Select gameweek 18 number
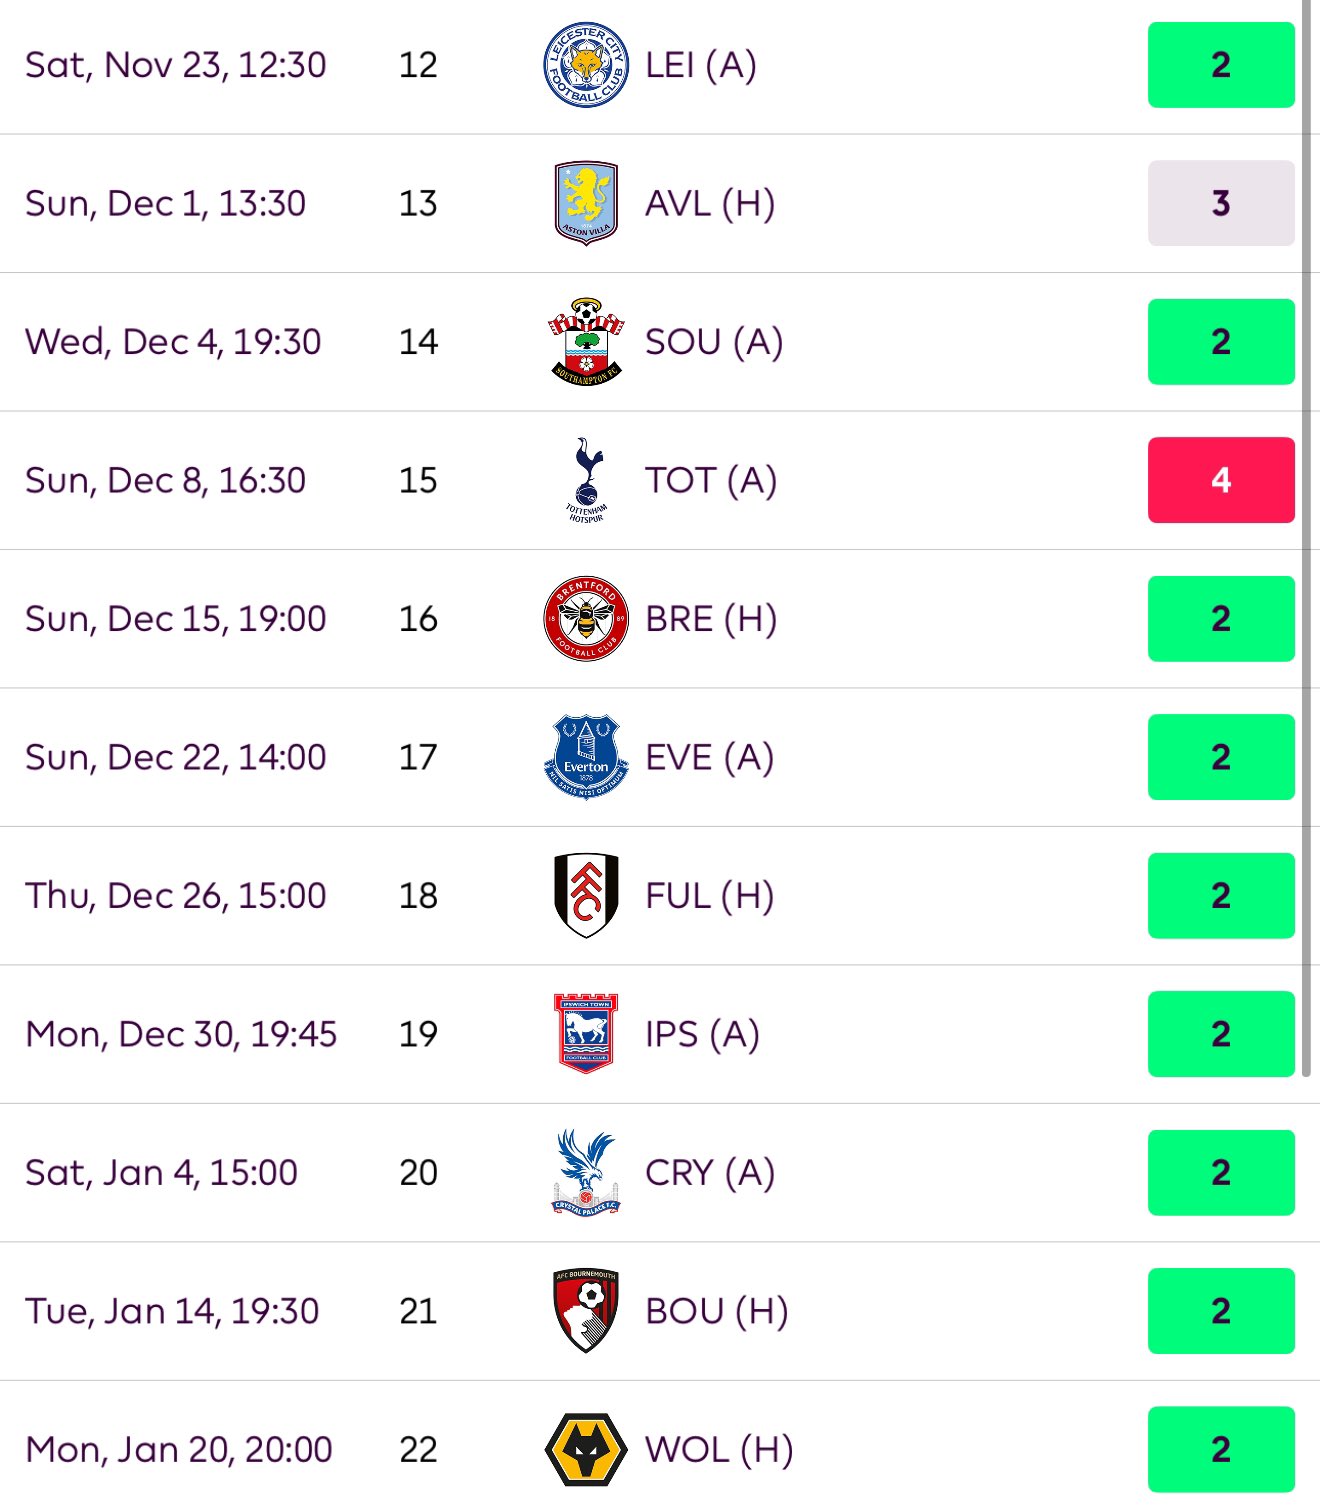This screenshot has width=1320, height=1506. tap(418, 895)
